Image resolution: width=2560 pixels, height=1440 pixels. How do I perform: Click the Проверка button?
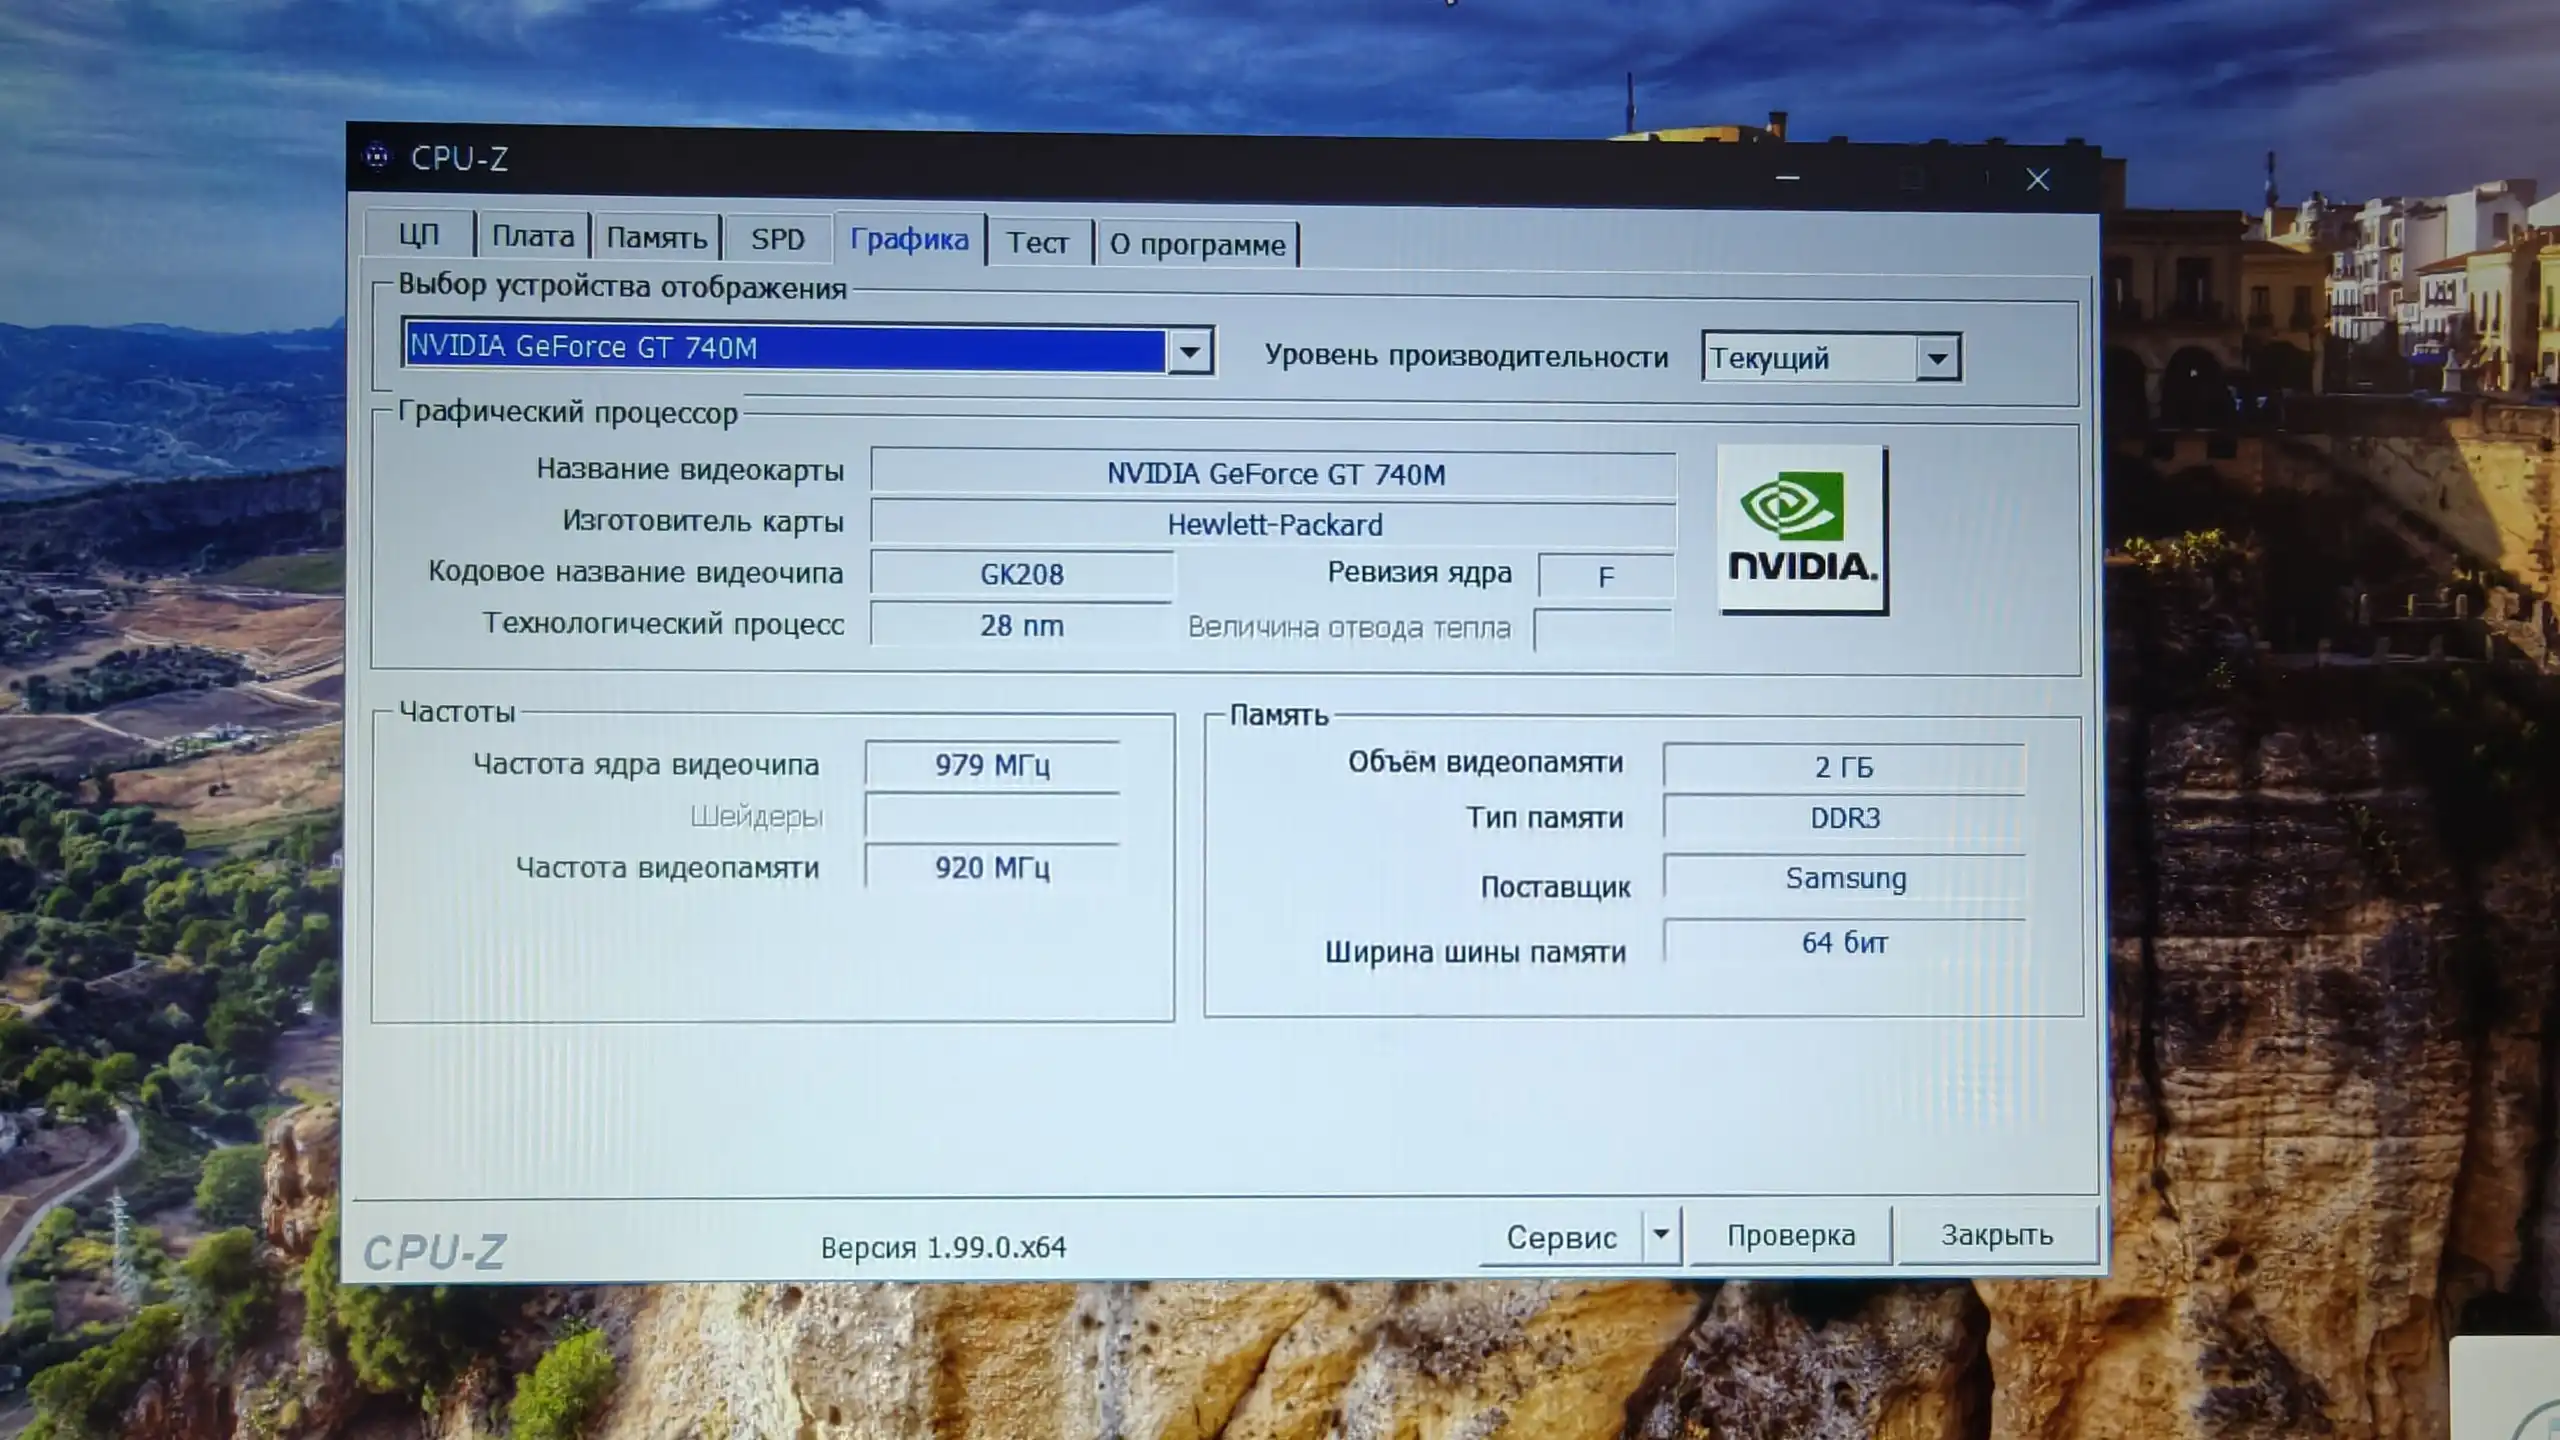pos(1791,1236)
